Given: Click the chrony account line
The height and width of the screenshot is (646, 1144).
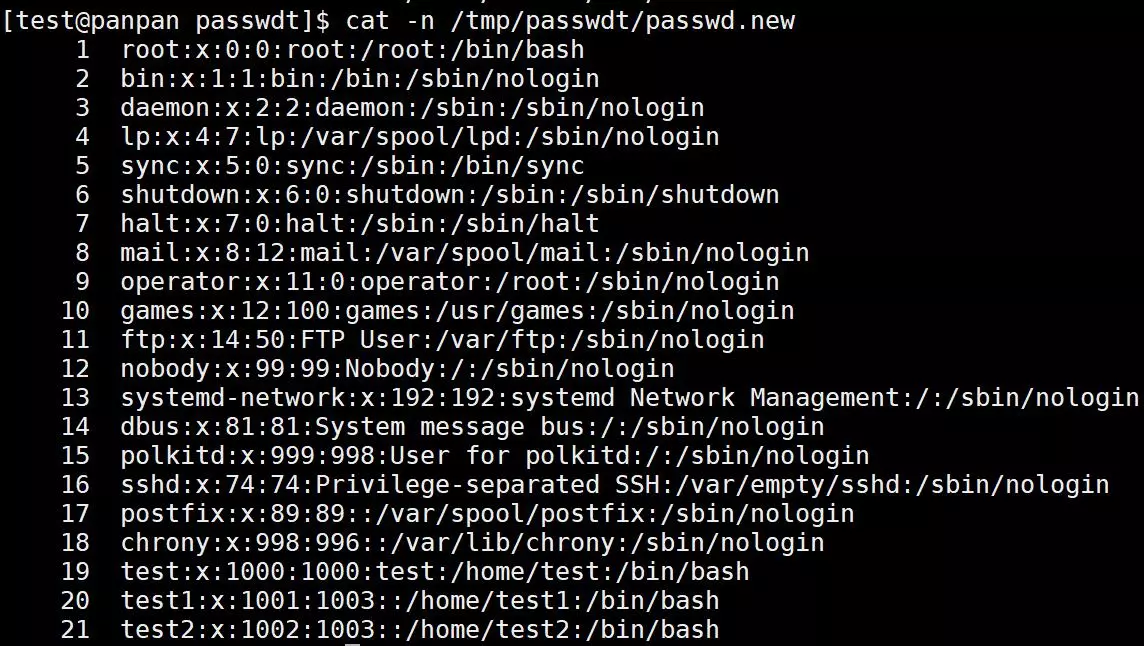Looking at the screenshot, I should (472, 542).
